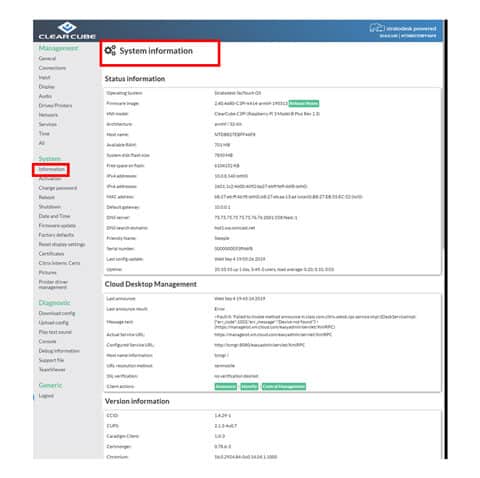This screenshot has height=478, width=480.
Task: Click the Chromium version value
Action: (x=246, y=457)
